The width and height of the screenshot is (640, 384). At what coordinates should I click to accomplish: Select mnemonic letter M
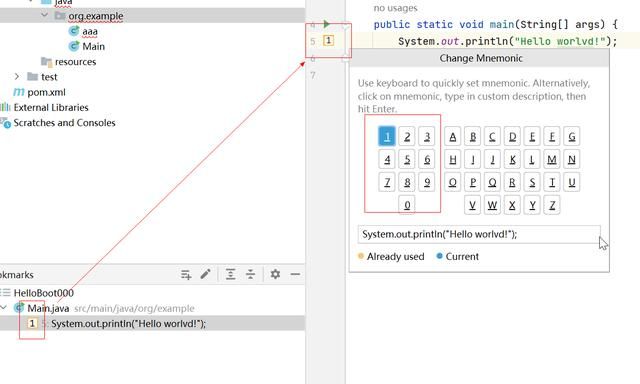pyautogui.click(x=552, y=159)
